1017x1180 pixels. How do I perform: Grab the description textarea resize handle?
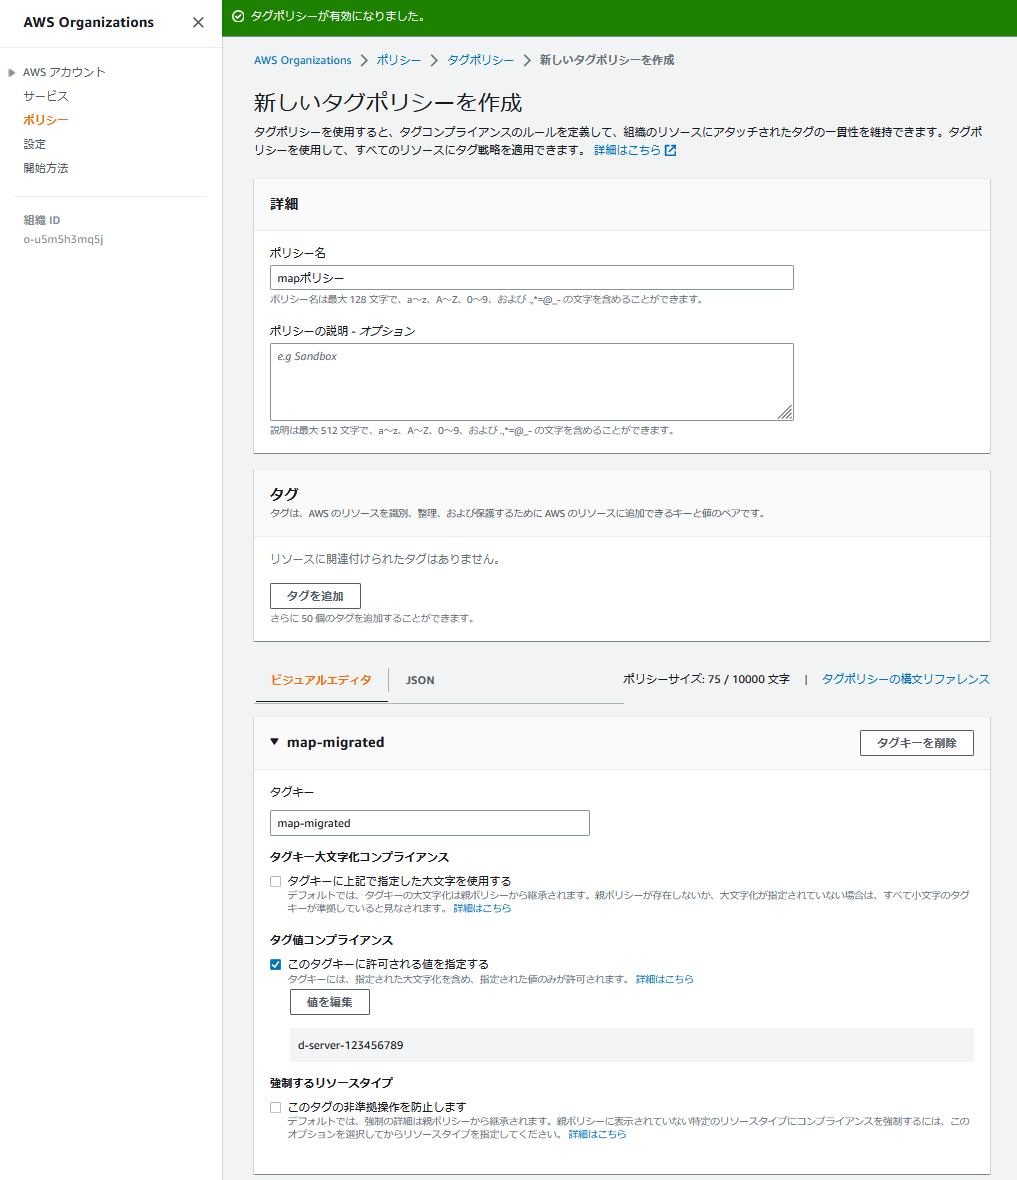coord(785,412)
